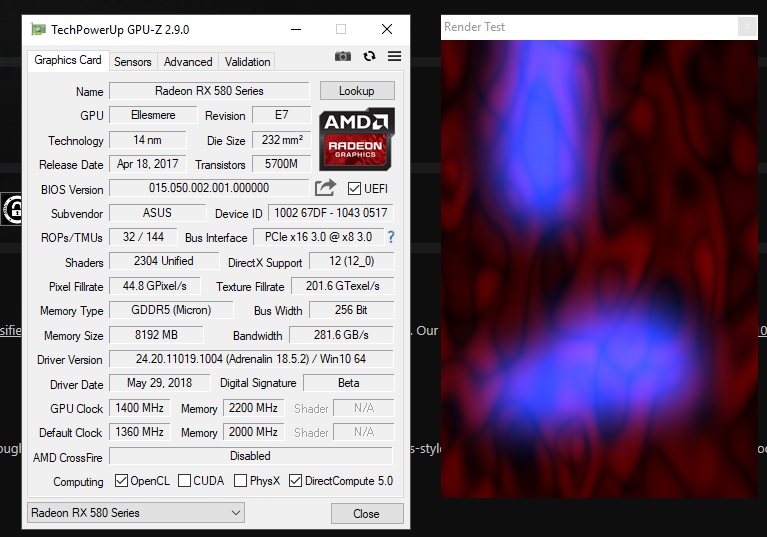This screenshot has height=537, width=767.
Task: Click the Memory Size value 8192 MB
Action: pyautogui.click(x=156, y=335)
